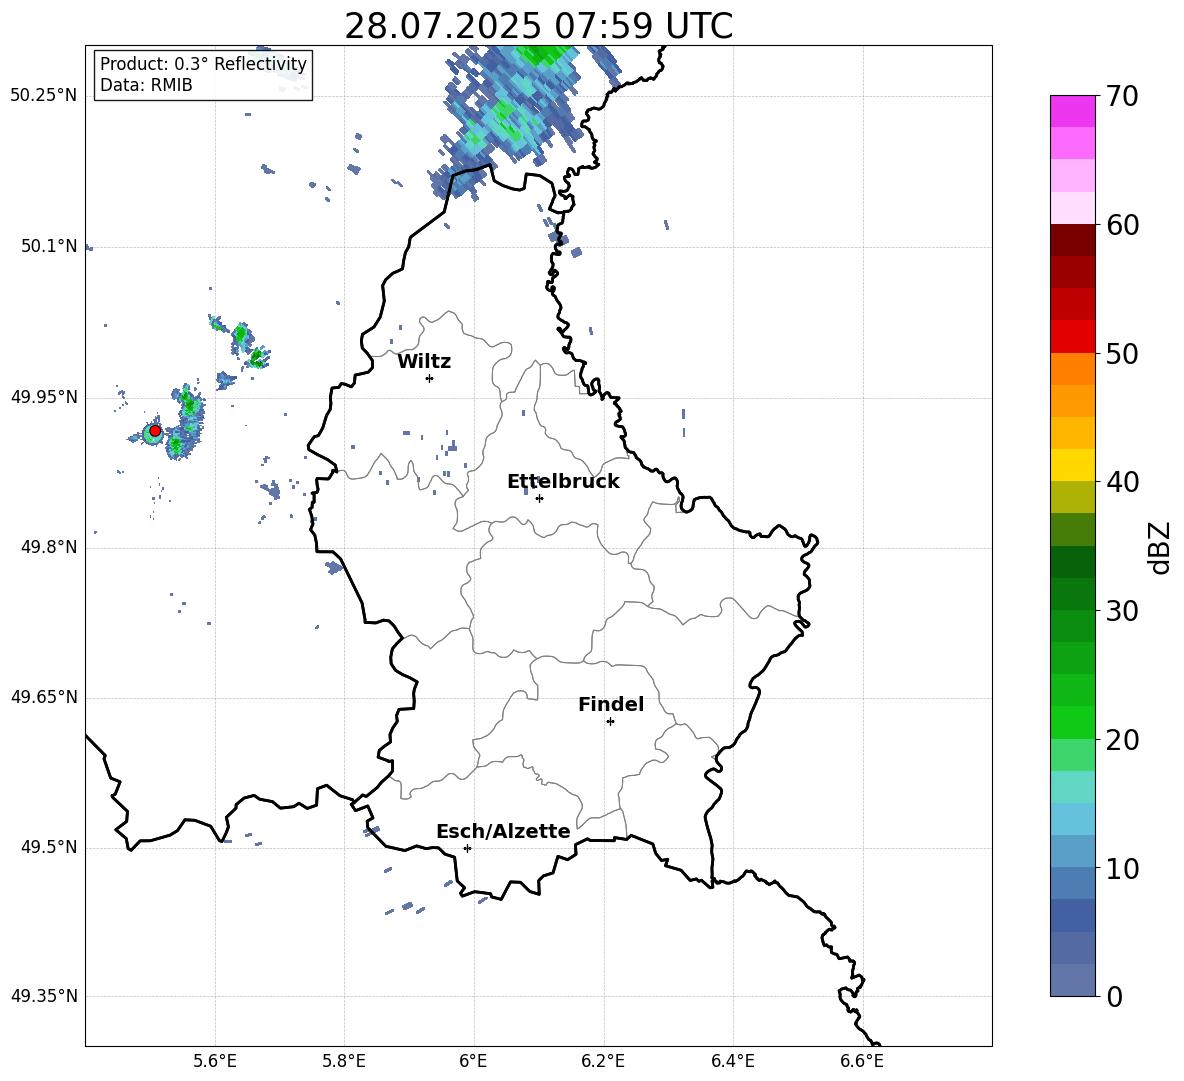
Task: Click the 50.1°N latitude label
Action: (x=49, y=246)
